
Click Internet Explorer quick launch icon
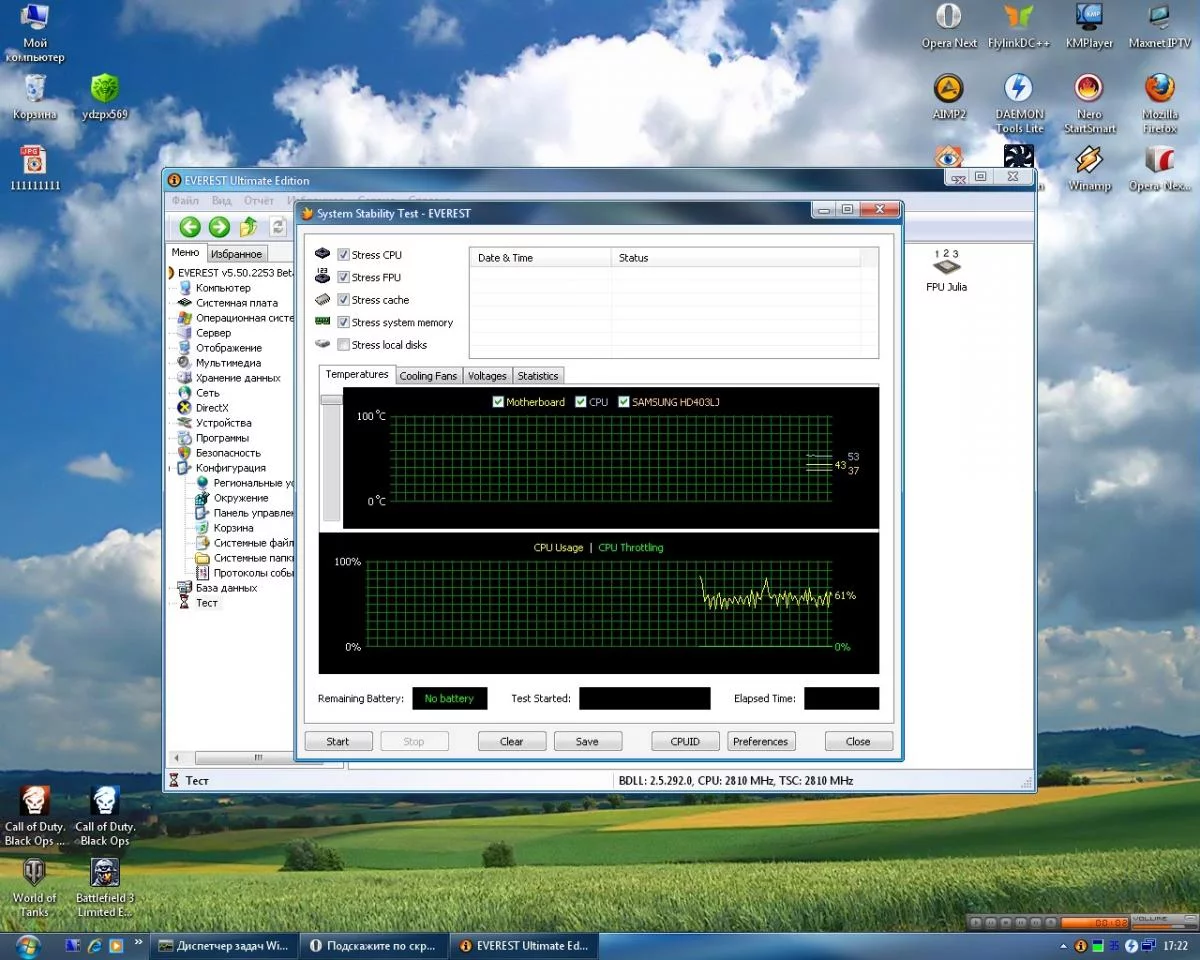tap(95, 945)
